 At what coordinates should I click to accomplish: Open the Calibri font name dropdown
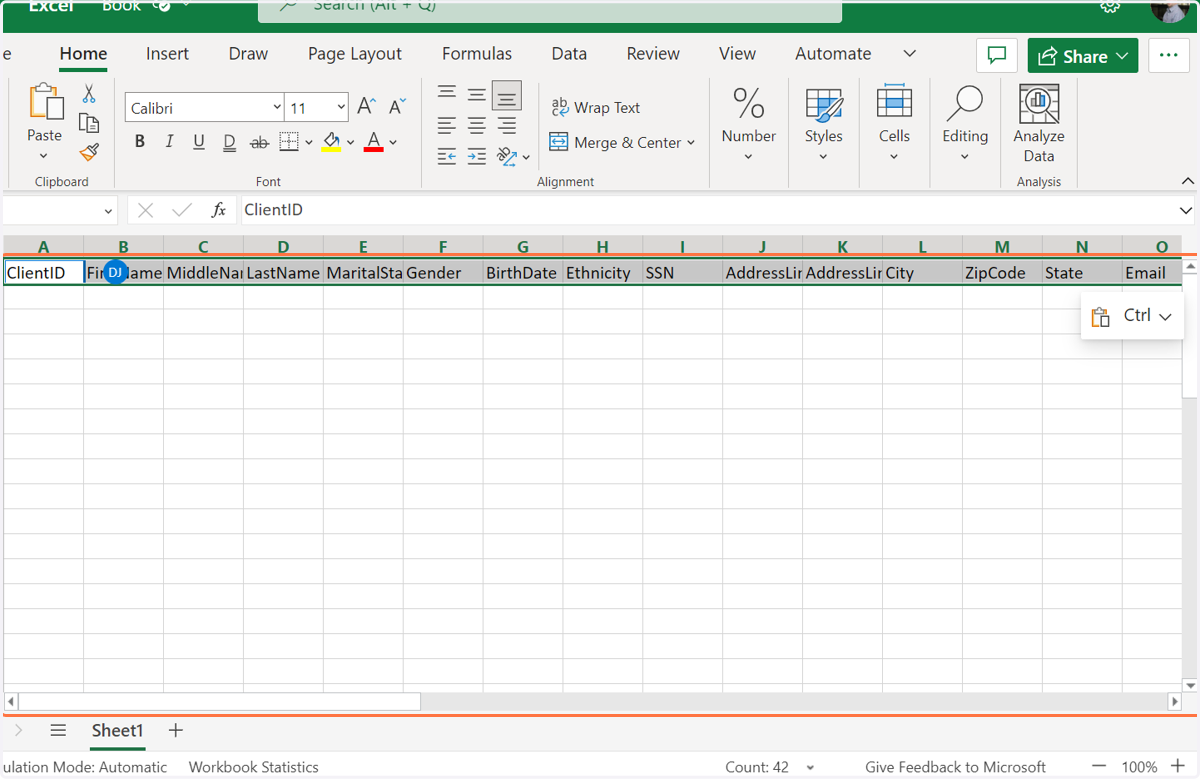277,107
